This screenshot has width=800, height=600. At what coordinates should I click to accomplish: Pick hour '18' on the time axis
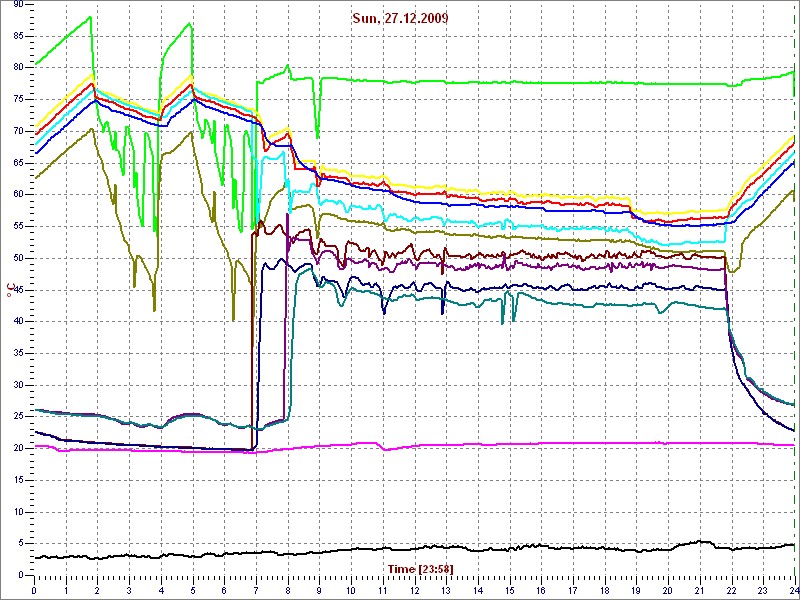605,590
